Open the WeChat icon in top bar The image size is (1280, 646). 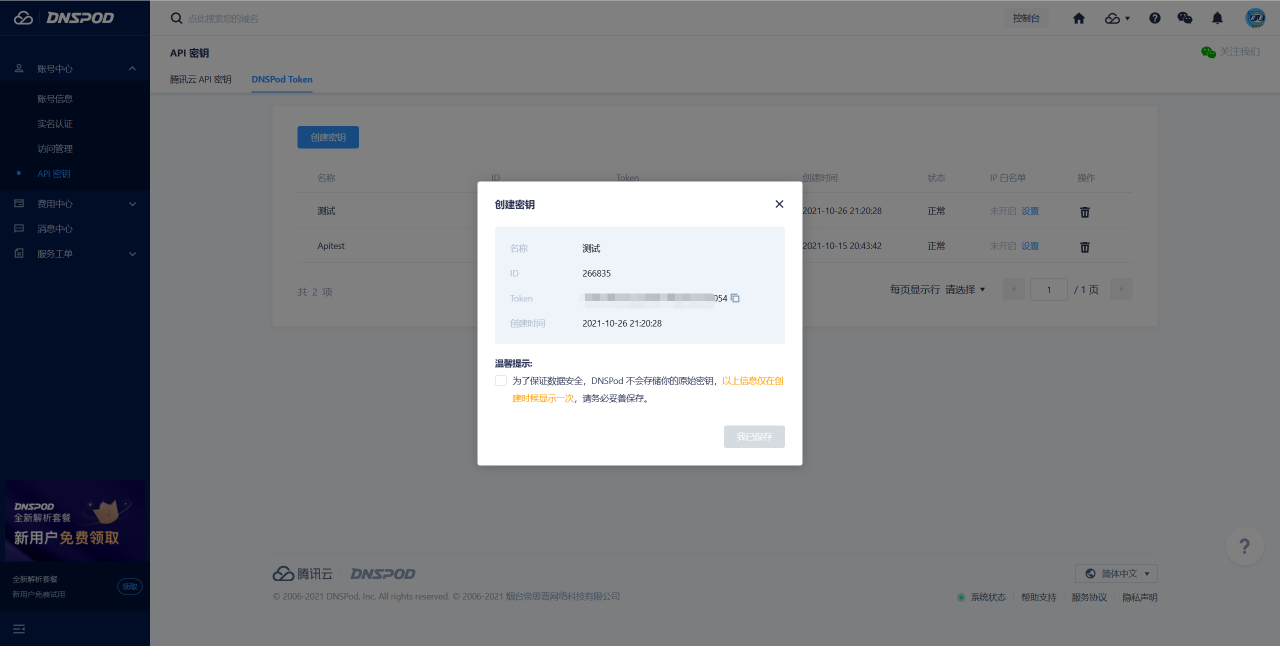point(1185,18)
